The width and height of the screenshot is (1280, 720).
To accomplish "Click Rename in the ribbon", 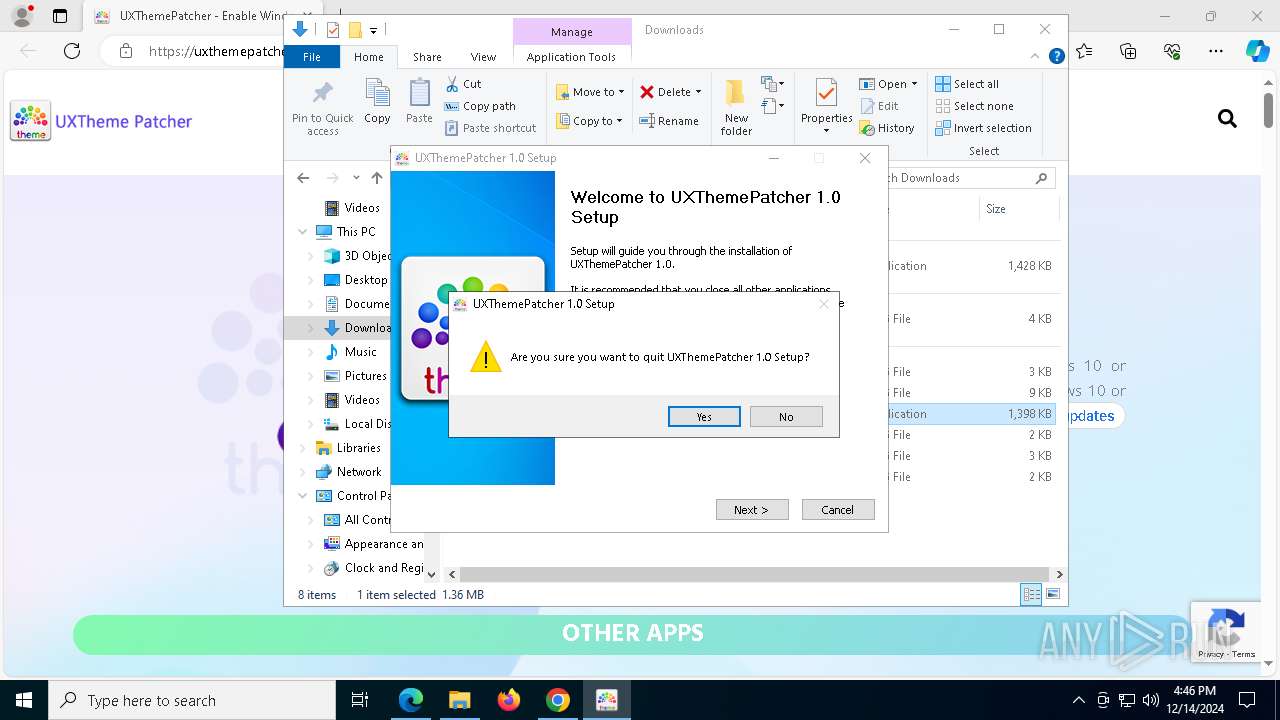I will pyautogui.click(x=669, y=121).
